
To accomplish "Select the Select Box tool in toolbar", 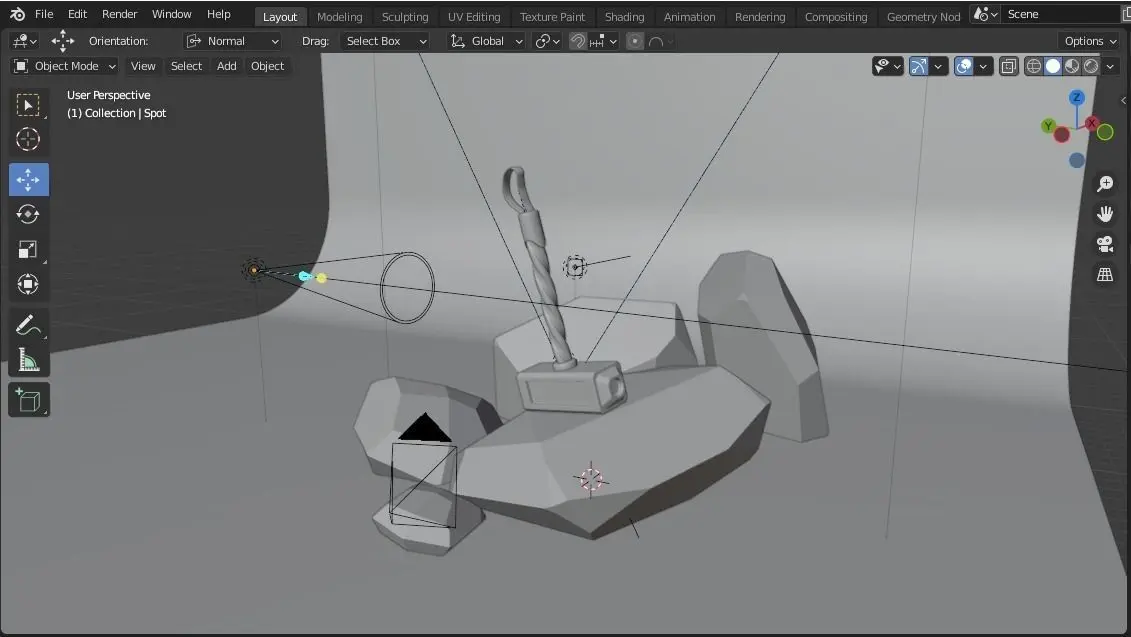I will tap(28, 105).
